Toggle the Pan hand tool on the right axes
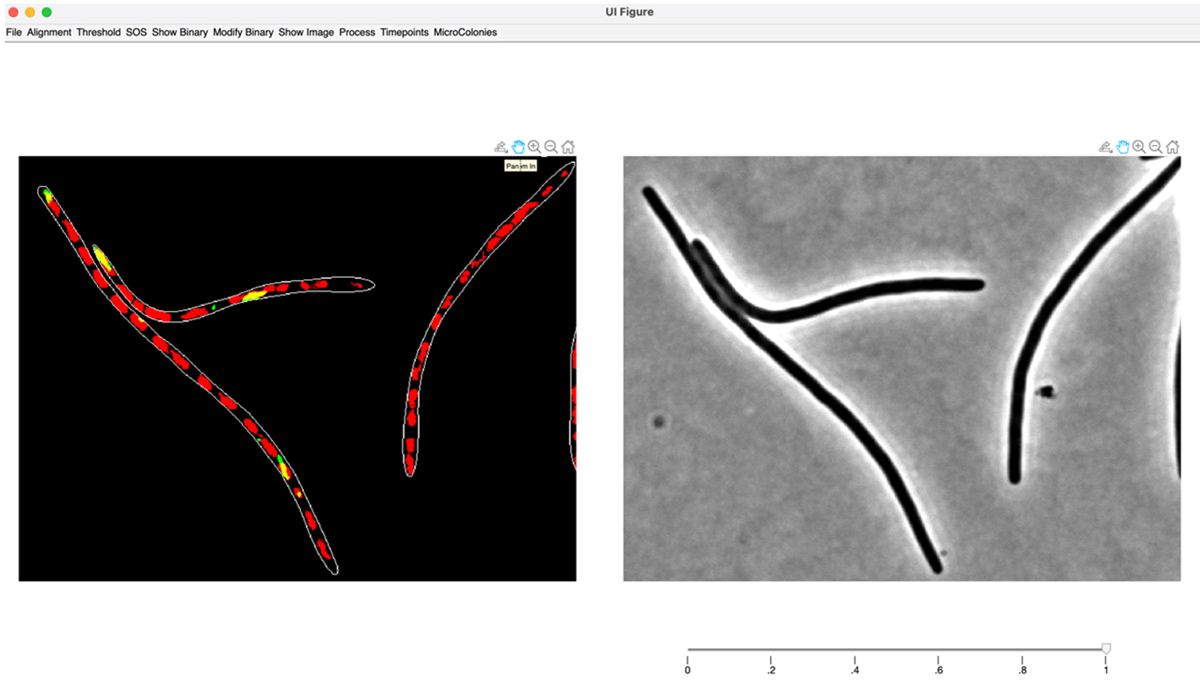The image size is (1200, 691). 1121,146
